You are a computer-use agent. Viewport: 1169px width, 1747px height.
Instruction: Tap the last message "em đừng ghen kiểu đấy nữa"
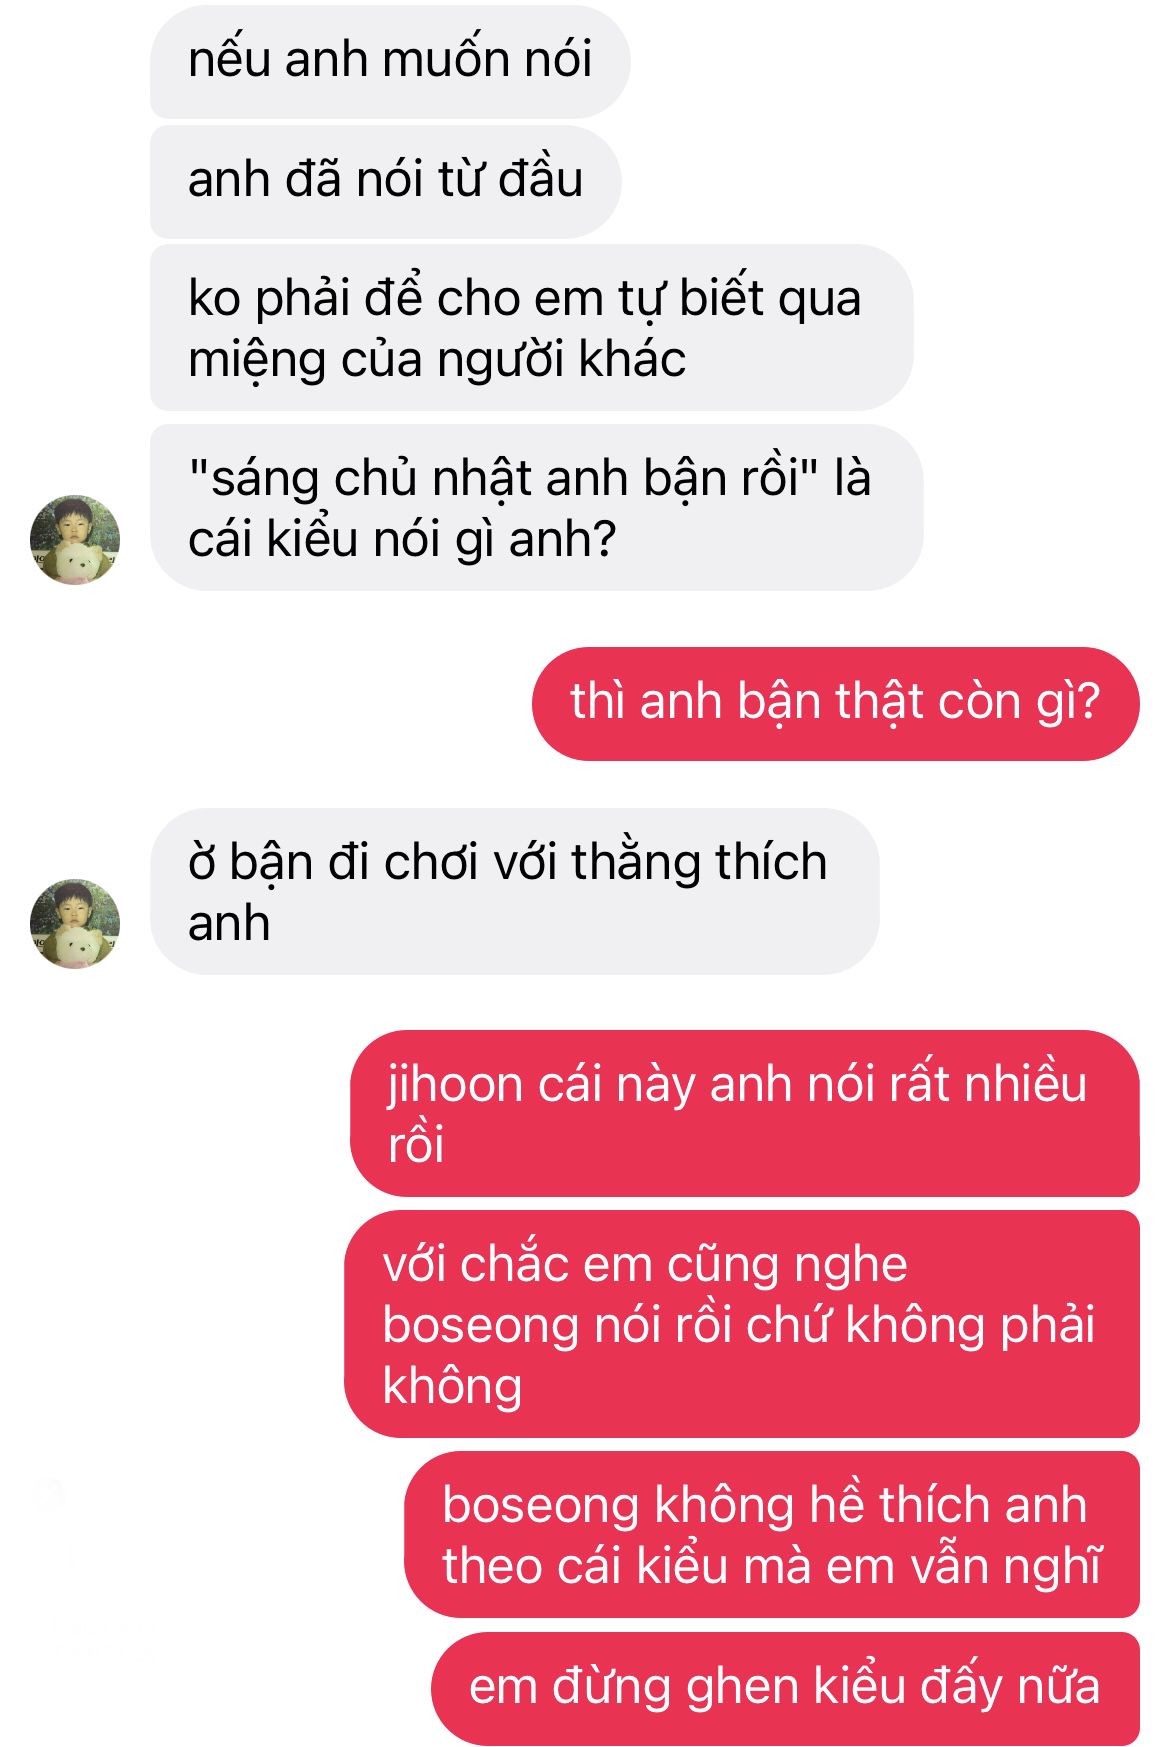(x=786, y=1688)
